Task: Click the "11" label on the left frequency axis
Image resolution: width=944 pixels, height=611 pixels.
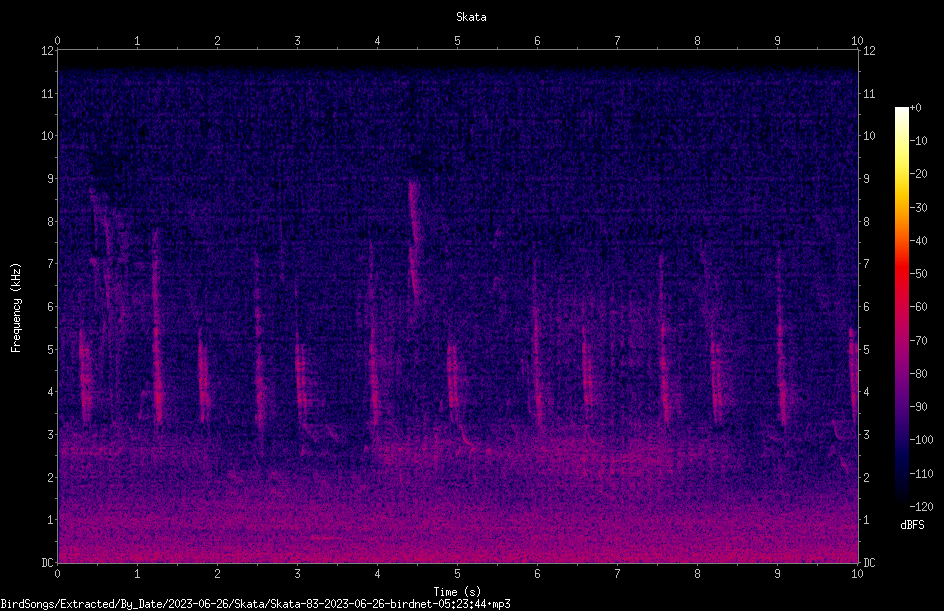Action: click(48, 93)
